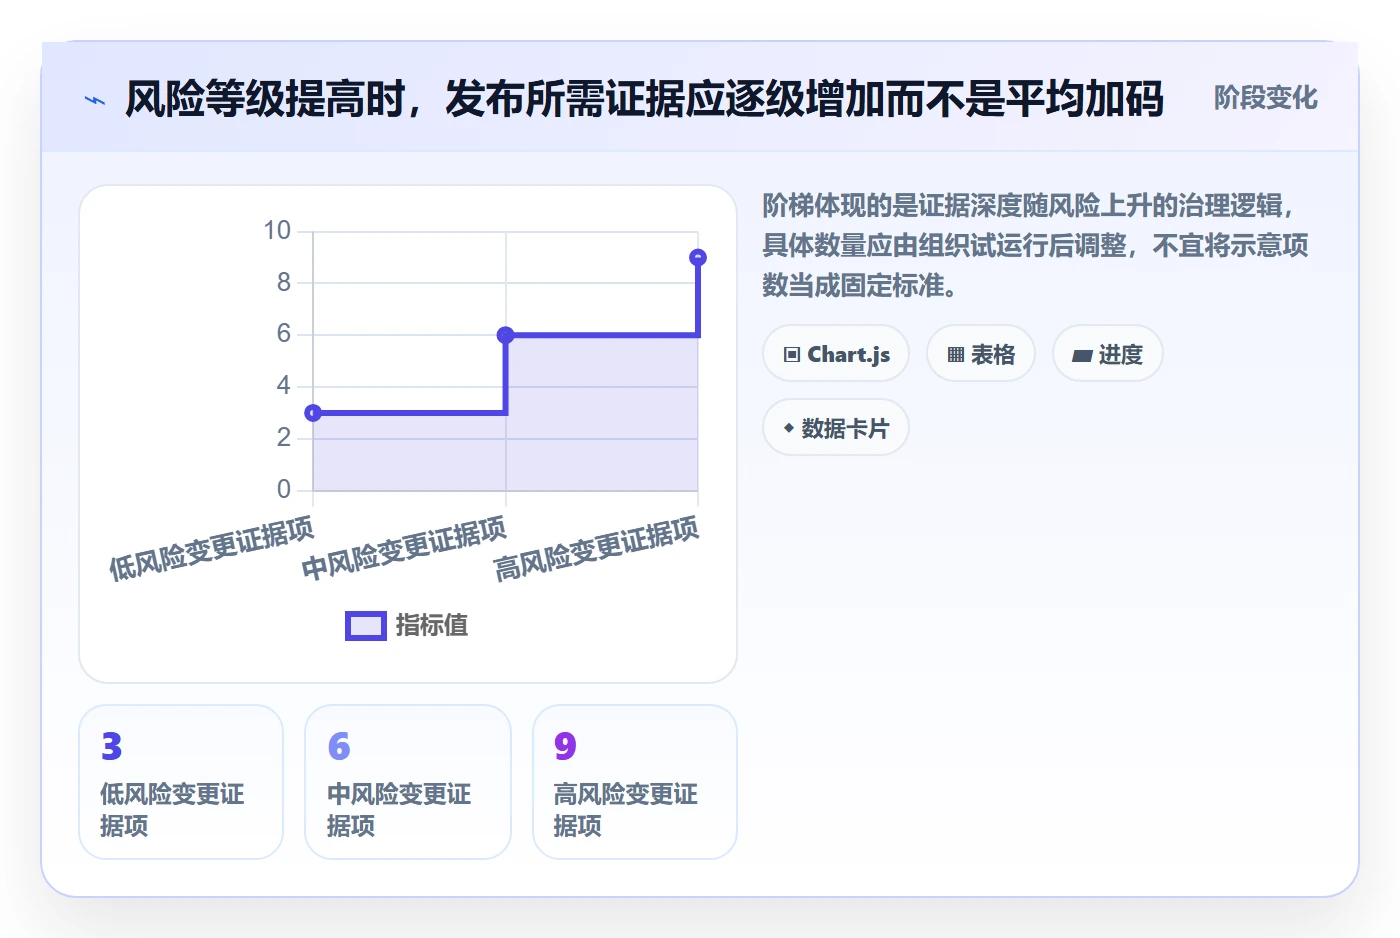Click the 中风险变更证据项 x-axis label
The height and width of the screenshot is (938, 1400).
pyautogui.click(x=404, y=548)
